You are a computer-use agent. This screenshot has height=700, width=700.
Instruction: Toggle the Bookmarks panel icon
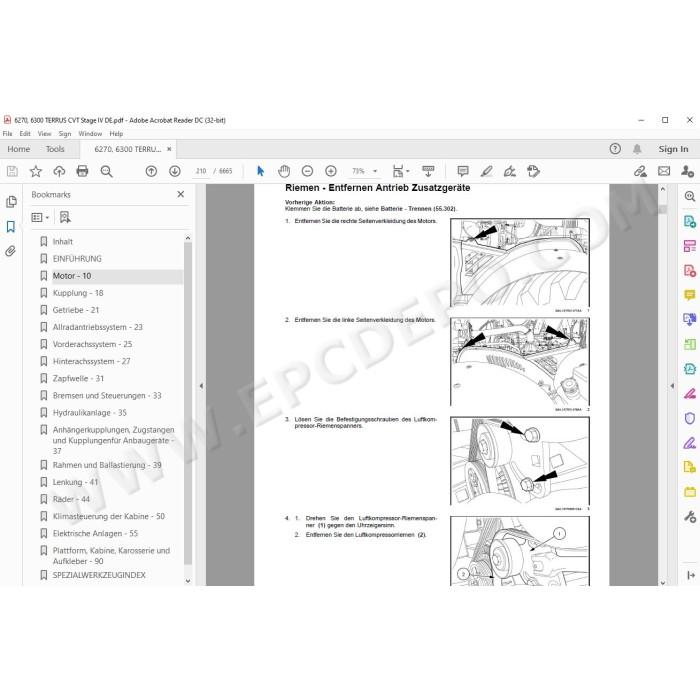(11, 226)
